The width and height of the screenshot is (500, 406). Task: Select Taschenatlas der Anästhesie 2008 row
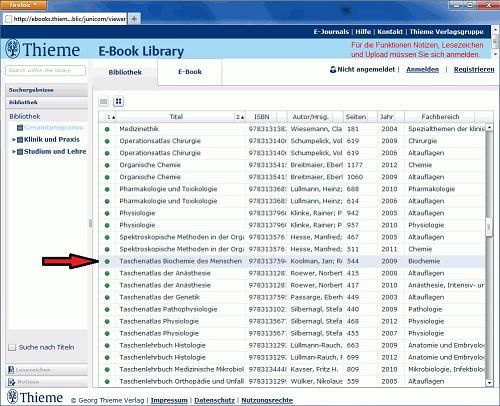292,273
